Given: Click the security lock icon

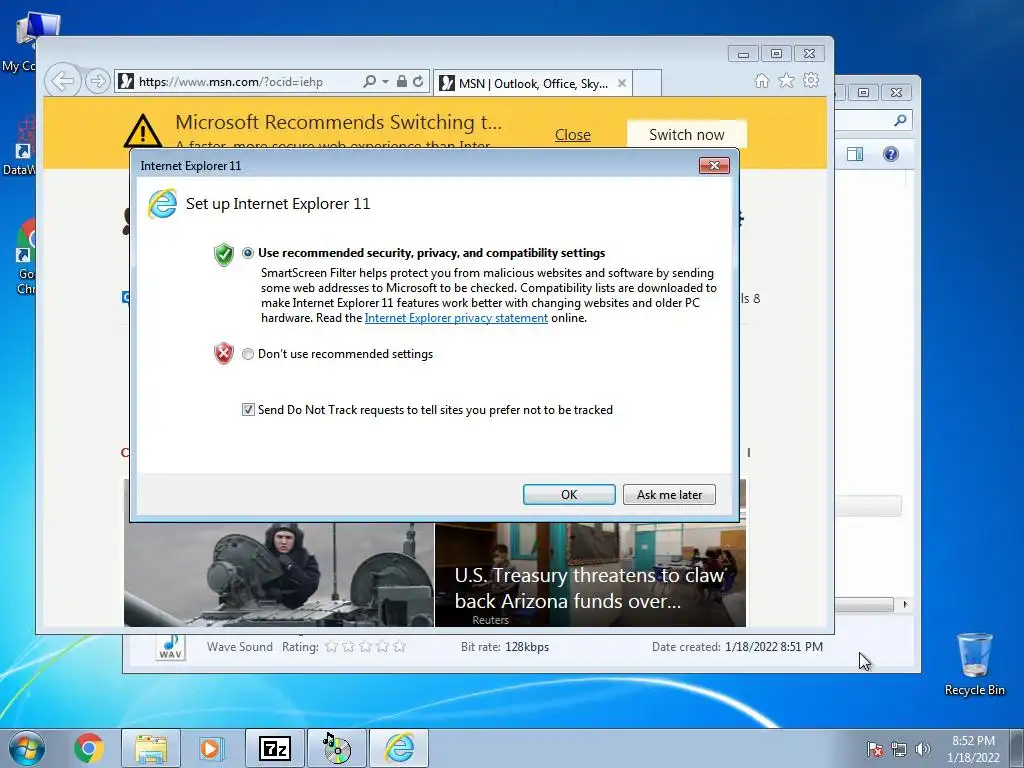Looking at the screenshot, I should click(402, 81).
